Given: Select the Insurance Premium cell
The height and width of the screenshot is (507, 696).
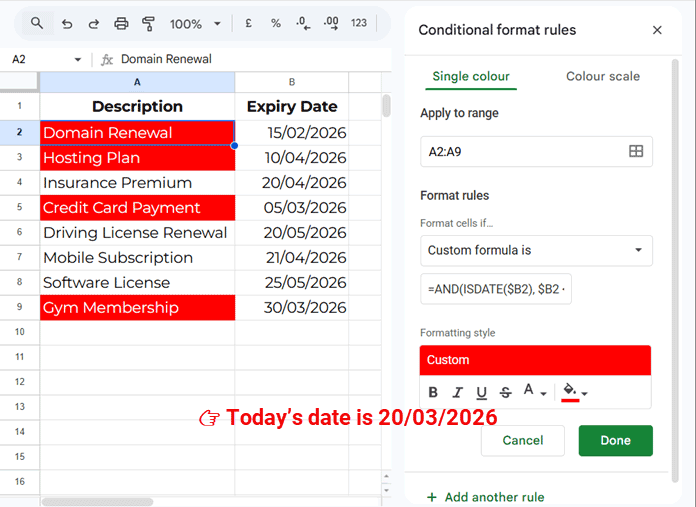Looking at the screenshot, I should (137, 183).
